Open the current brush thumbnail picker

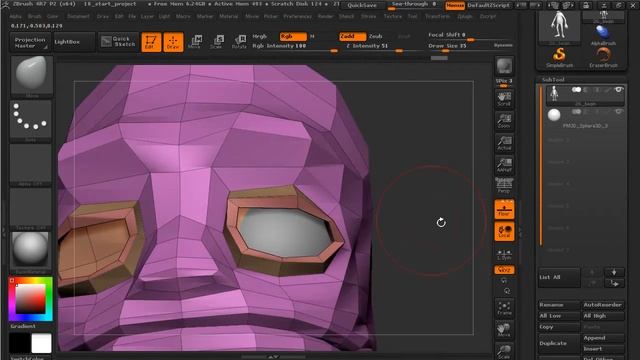pyautogui.click(x=31, y=76)
